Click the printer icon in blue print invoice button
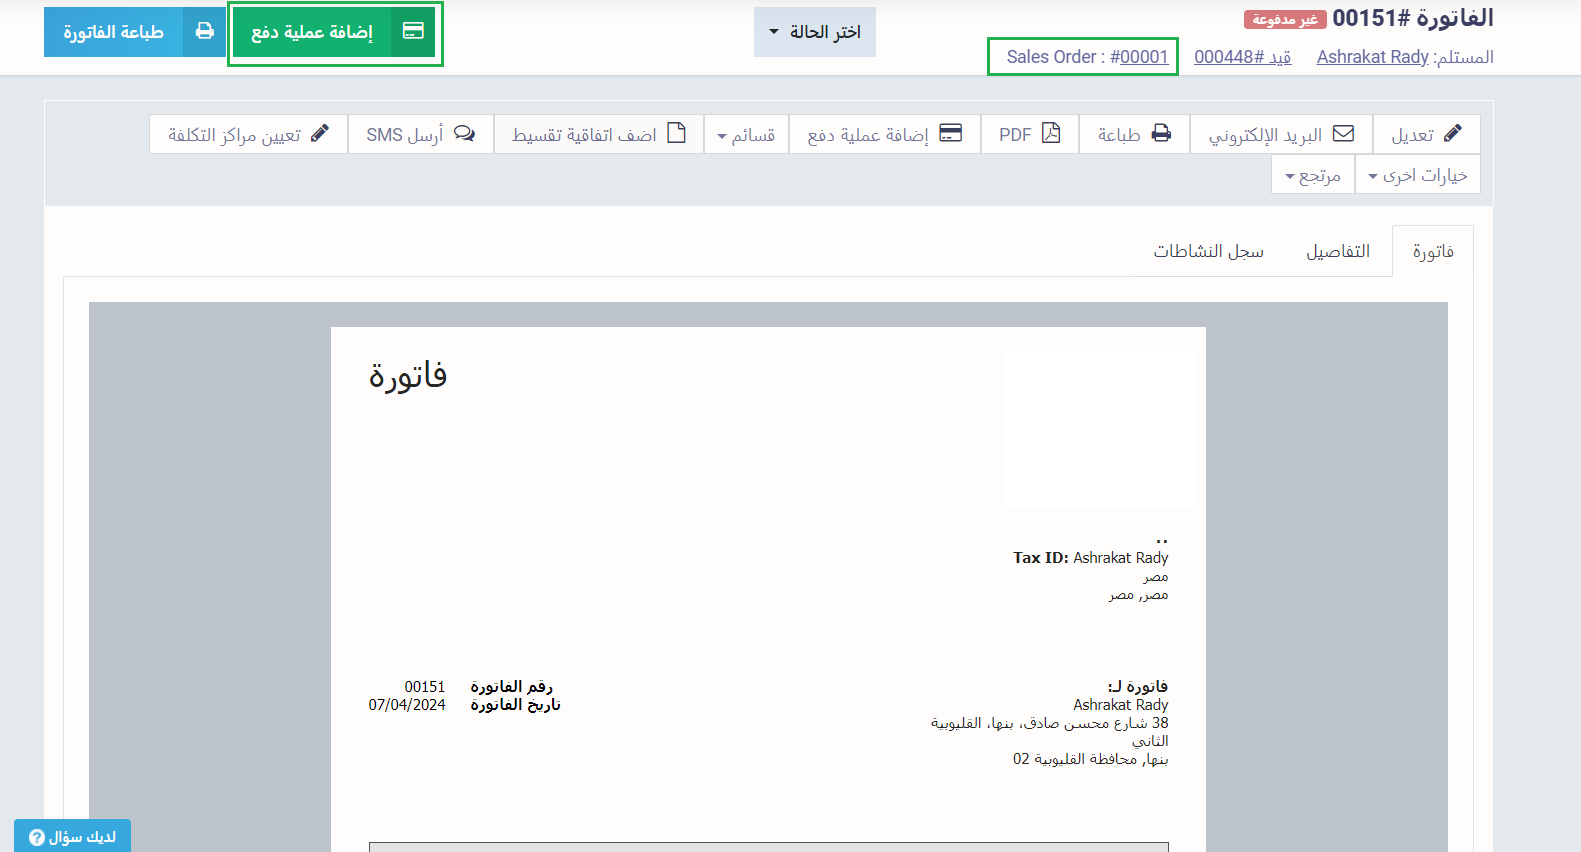Viewport: 1581px width, 852px height. coord(204,32)
